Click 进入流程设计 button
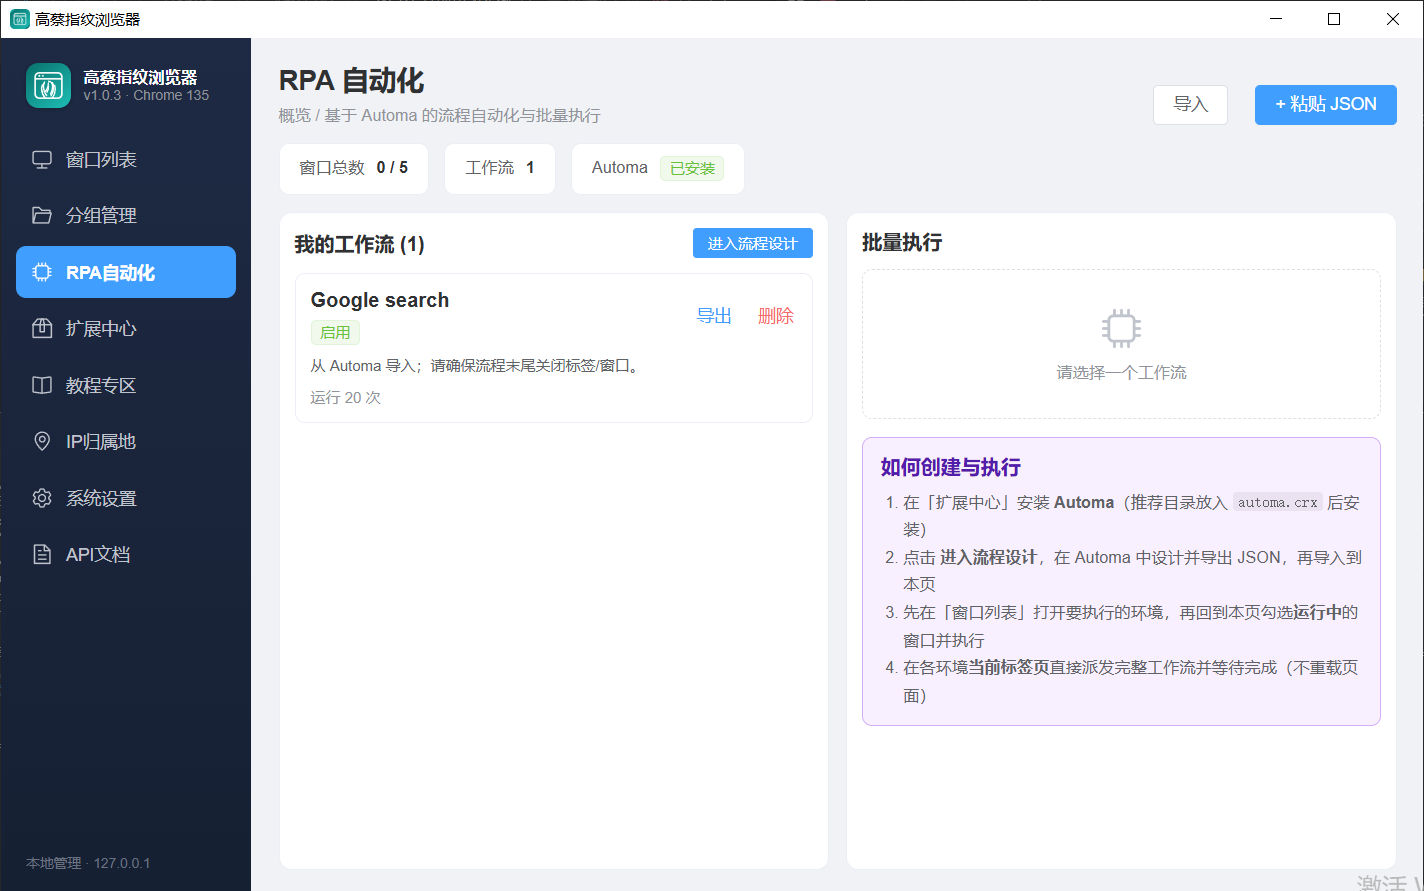 click(x=753, y=243)
